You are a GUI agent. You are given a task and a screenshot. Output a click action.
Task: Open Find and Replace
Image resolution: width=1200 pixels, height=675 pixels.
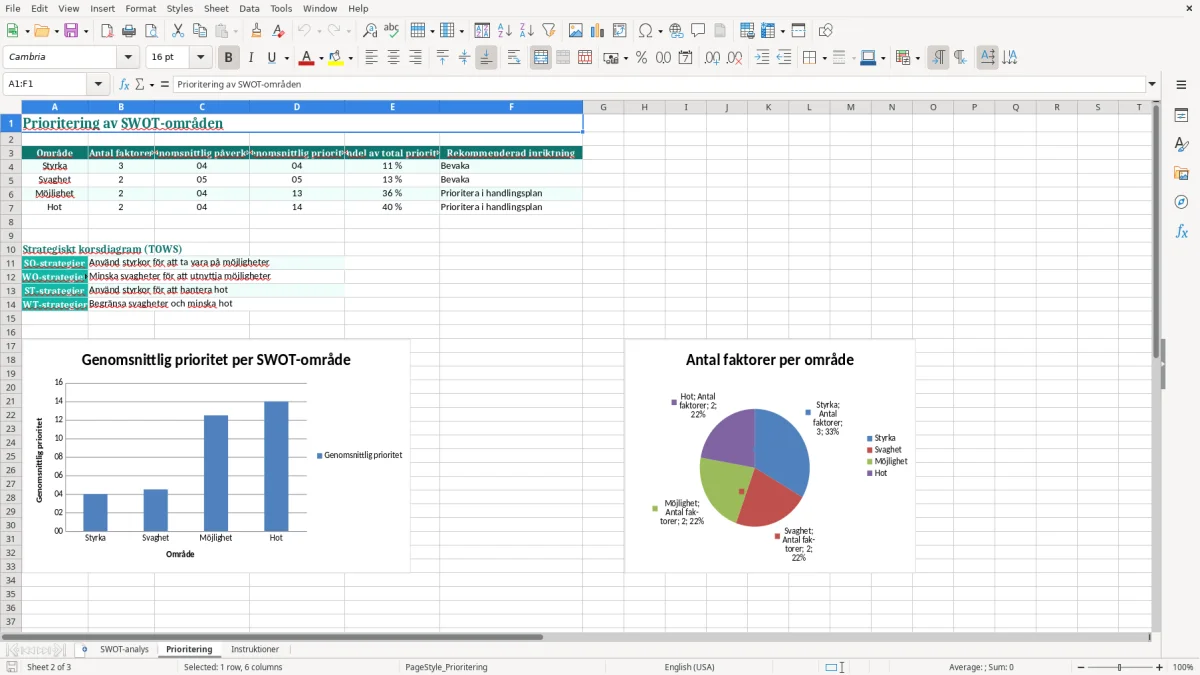370,31
